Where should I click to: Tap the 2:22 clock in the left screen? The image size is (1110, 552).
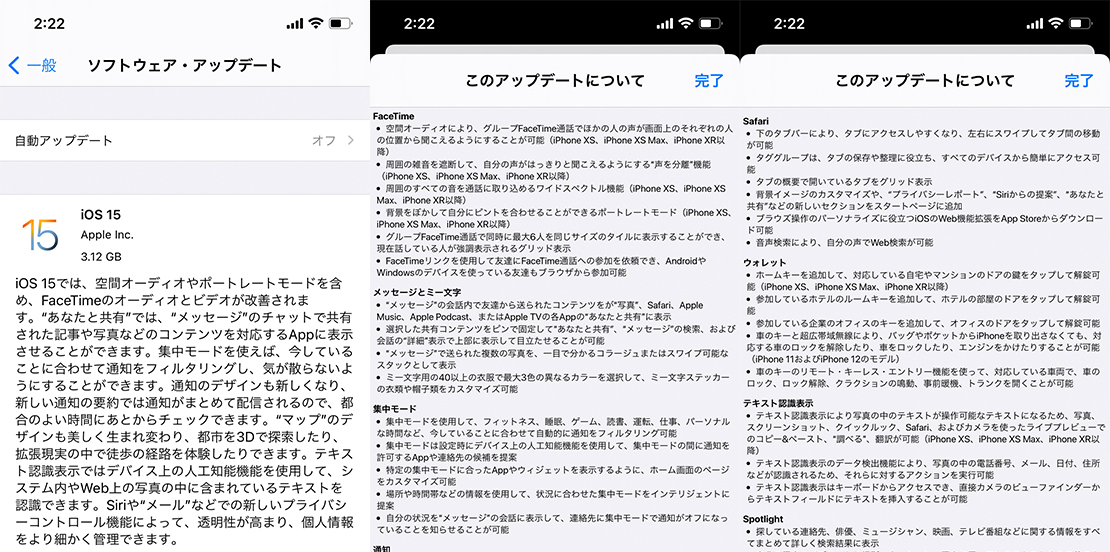50,23
